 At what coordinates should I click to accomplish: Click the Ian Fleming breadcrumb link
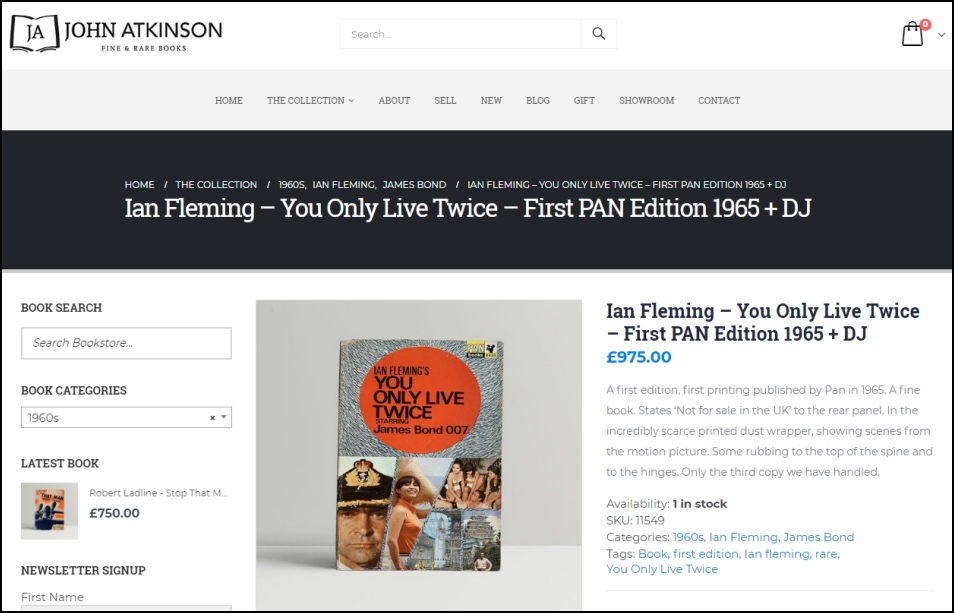coord(344,184)
